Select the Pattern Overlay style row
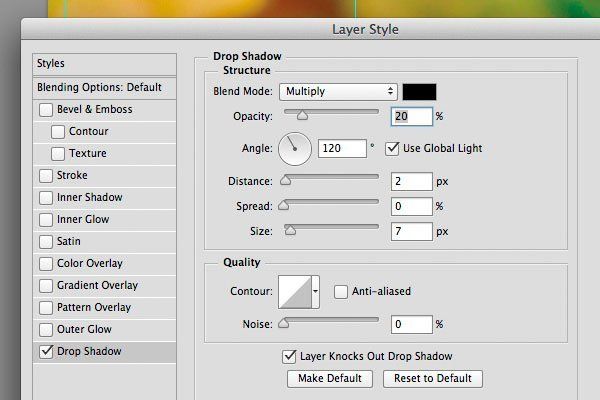Viewport: 600px width, 400px height. (x=104, y=308)
